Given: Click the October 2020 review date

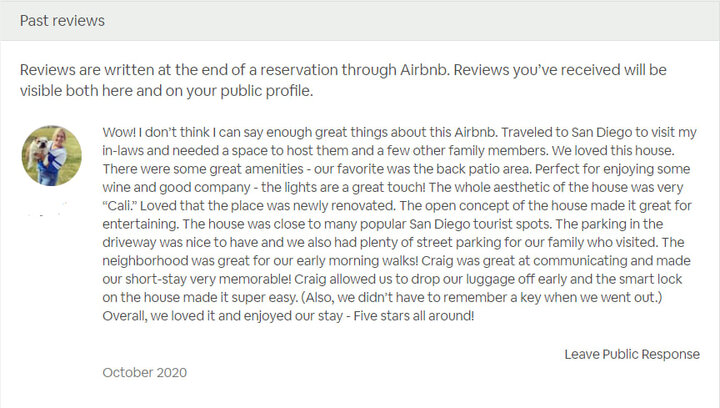Looking at the screenshot, I should pyautogui.click(x=144, y=372).
